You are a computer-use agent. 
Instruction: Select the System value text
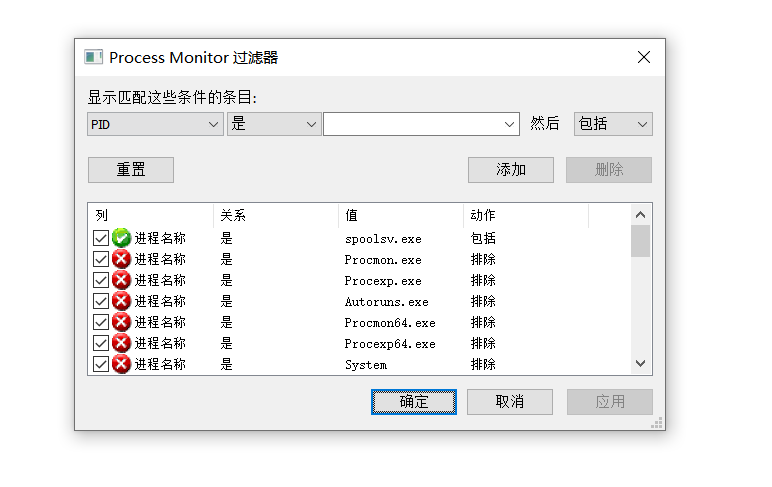coord(366,365)
